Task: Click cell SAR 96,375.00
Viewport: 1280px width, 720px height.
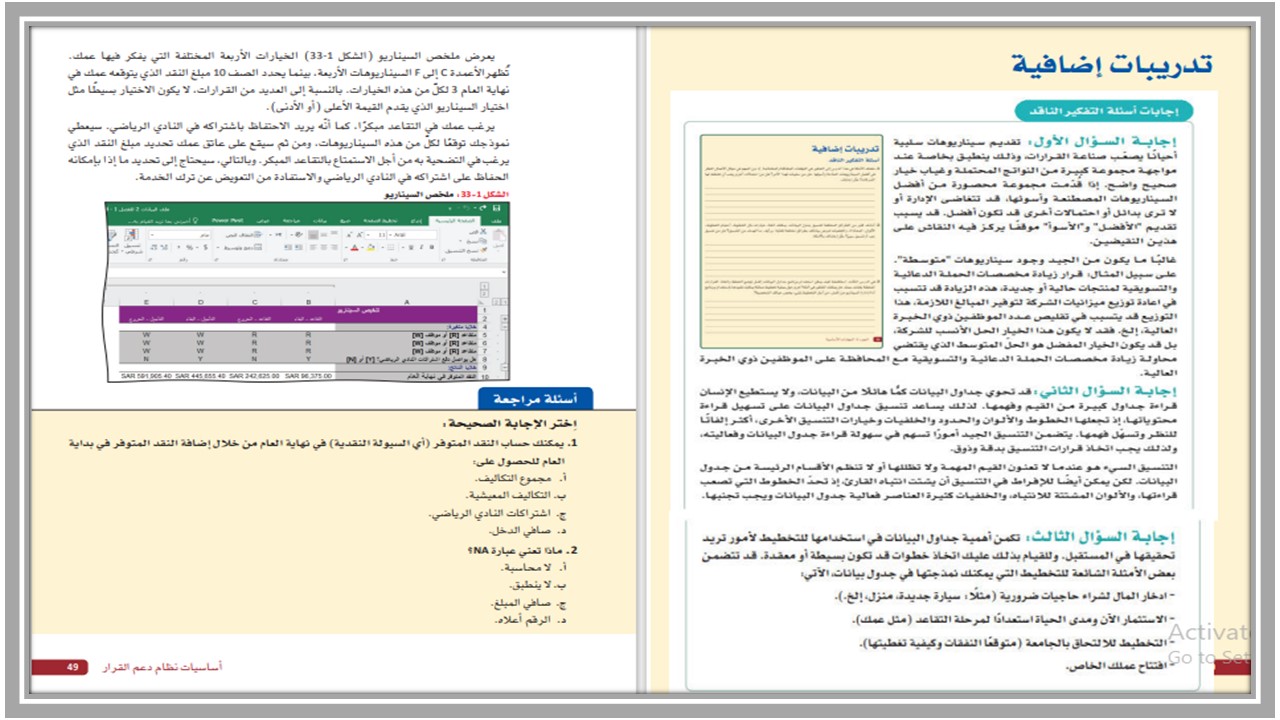Action: [x=308, y=376]
